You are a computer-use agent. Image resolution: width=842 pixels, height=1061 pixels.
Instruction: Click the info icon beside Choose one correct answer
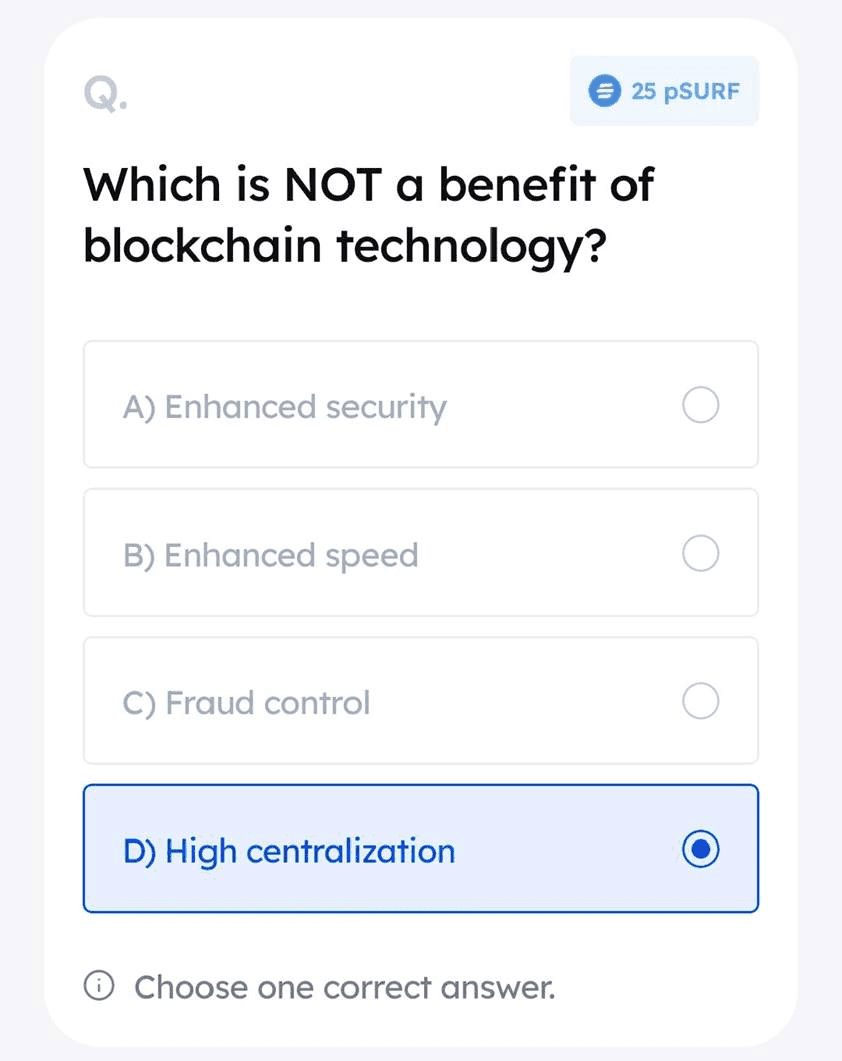click(99, 986)
